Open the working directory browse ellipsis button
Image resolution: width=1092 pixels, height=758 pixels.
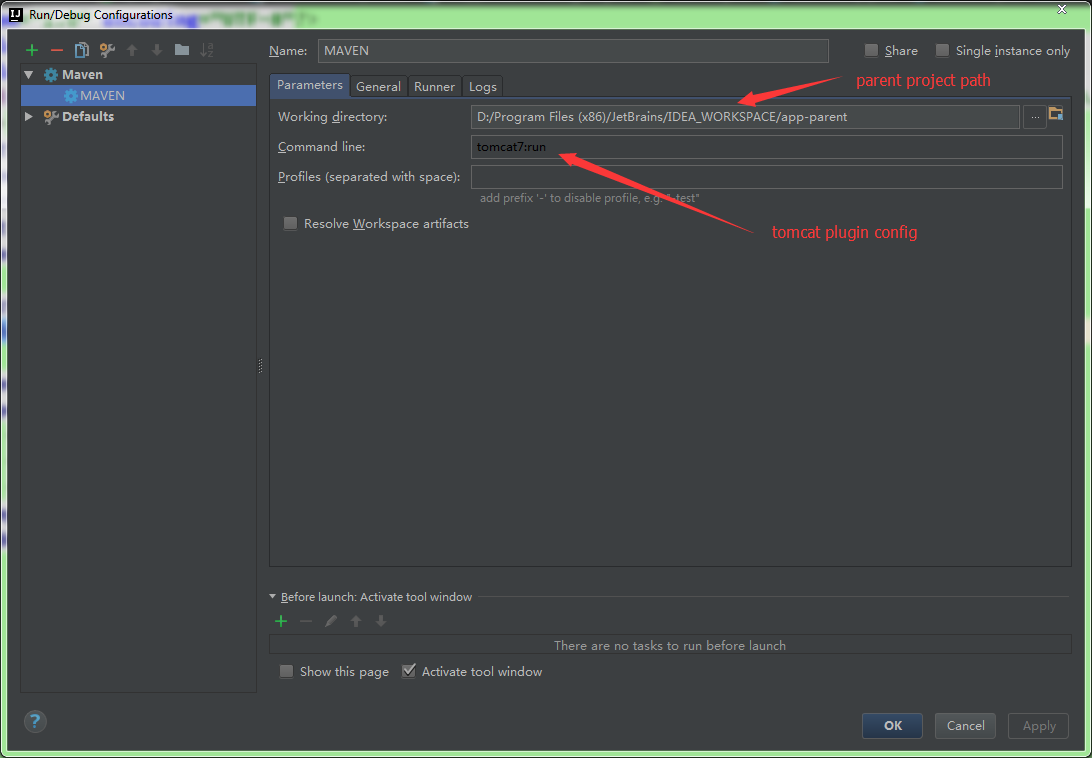point(1035,117)
